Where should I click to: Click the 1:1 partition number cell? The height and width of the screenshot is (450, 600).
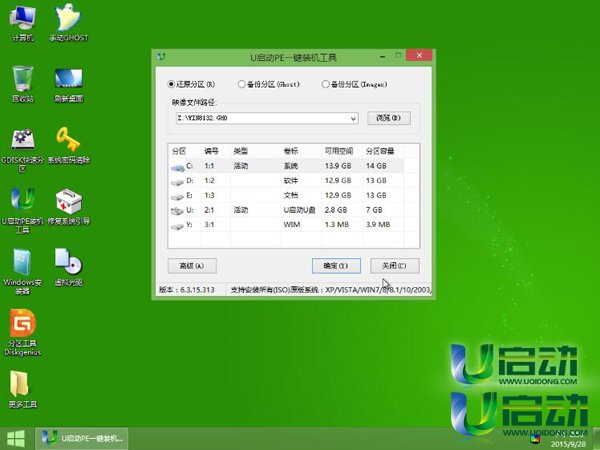point(209,166)
